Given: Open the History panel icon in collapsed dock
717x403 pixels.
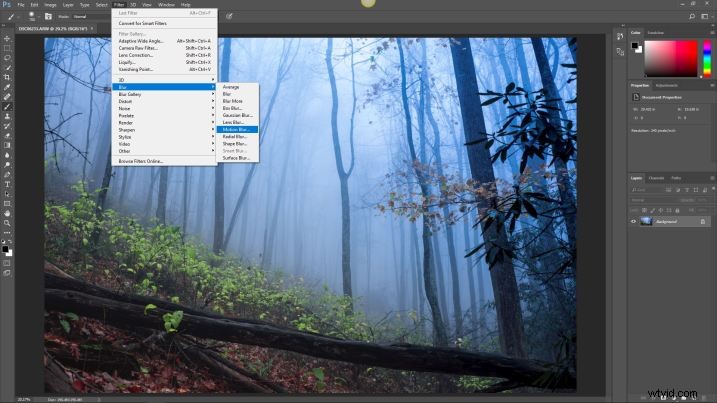Looking at the screenshot, I should (x=620, y=37).
